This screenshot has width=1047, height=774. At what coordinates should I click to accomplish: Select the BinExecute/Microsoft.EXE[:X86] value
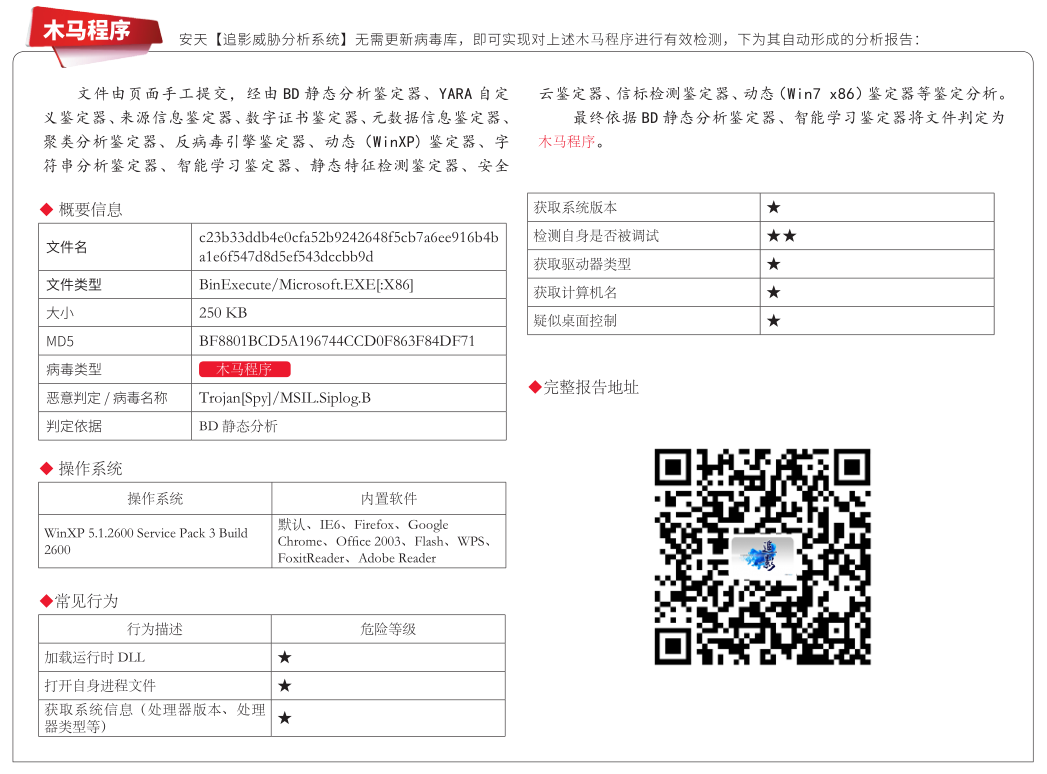pos(306,284)
